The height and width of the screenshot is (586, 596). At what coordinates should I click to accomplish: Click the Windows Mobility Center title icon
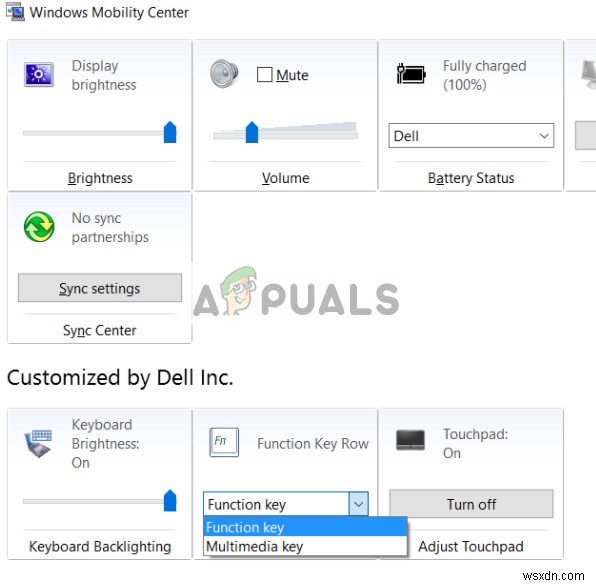click(15, 12)
